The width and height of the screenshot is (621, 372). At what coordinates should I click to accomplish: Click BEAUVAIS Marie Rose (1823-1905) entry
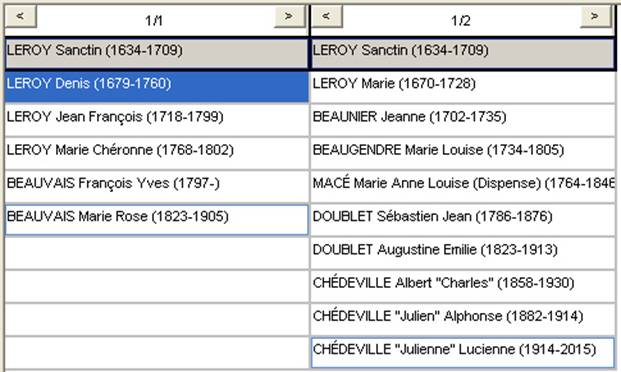[x=156, y=220]
